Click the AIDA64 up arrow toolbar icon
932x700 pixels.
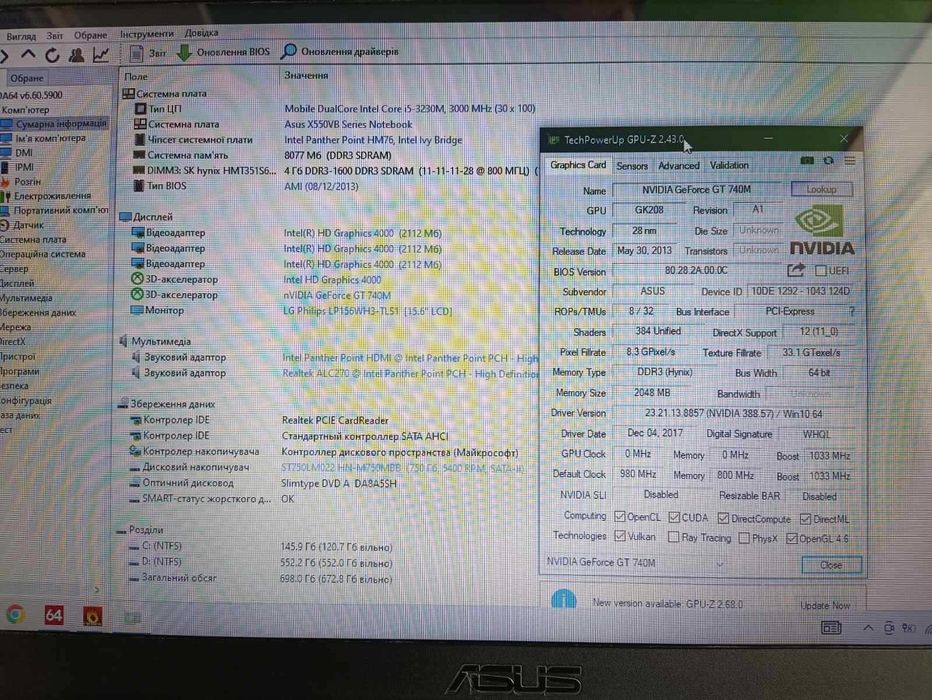click(28, 55)
